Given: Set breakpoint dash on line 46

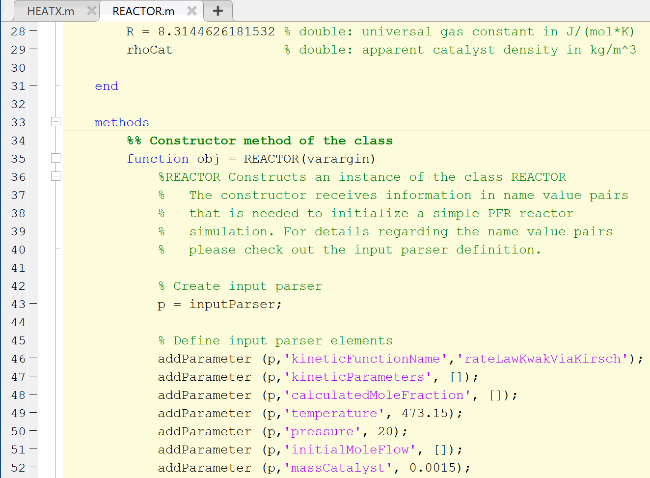Looking at the screenshot, I should point(33,358).
